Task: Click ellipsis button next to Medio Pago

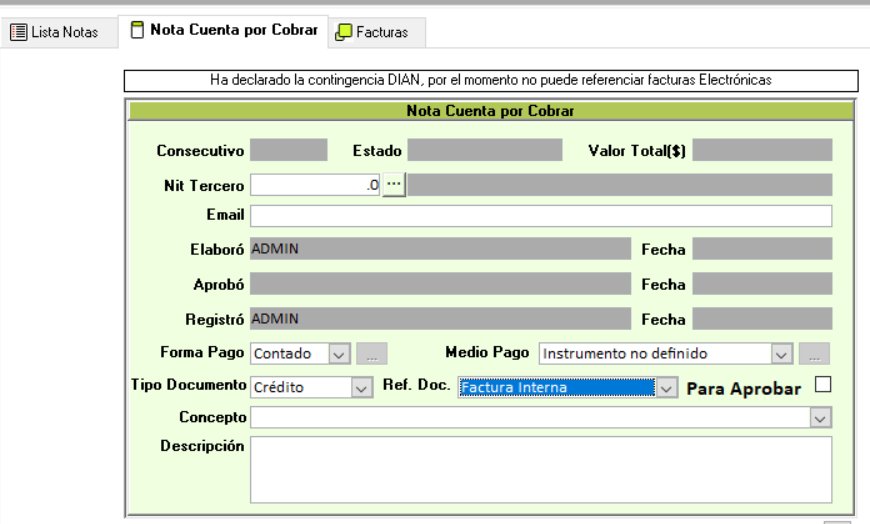Action: pos(815,353)
